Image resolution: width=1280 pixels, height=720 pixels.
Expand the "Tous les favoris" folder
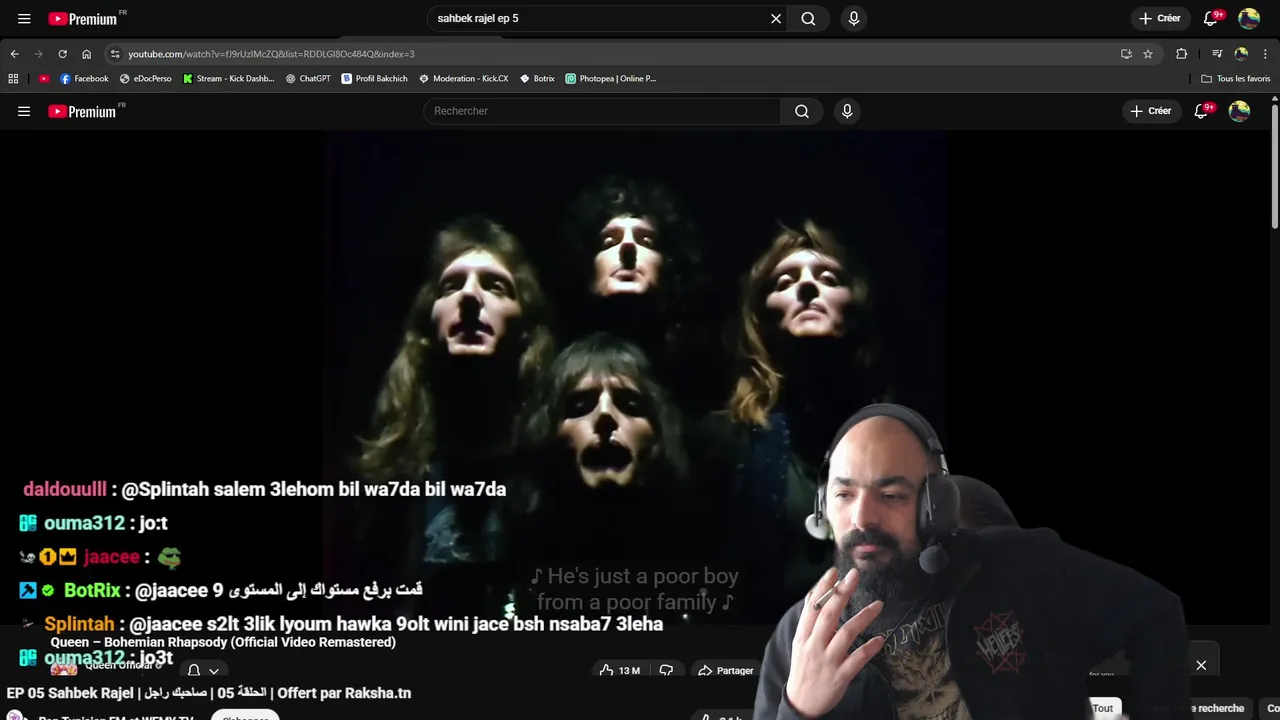1236,78
